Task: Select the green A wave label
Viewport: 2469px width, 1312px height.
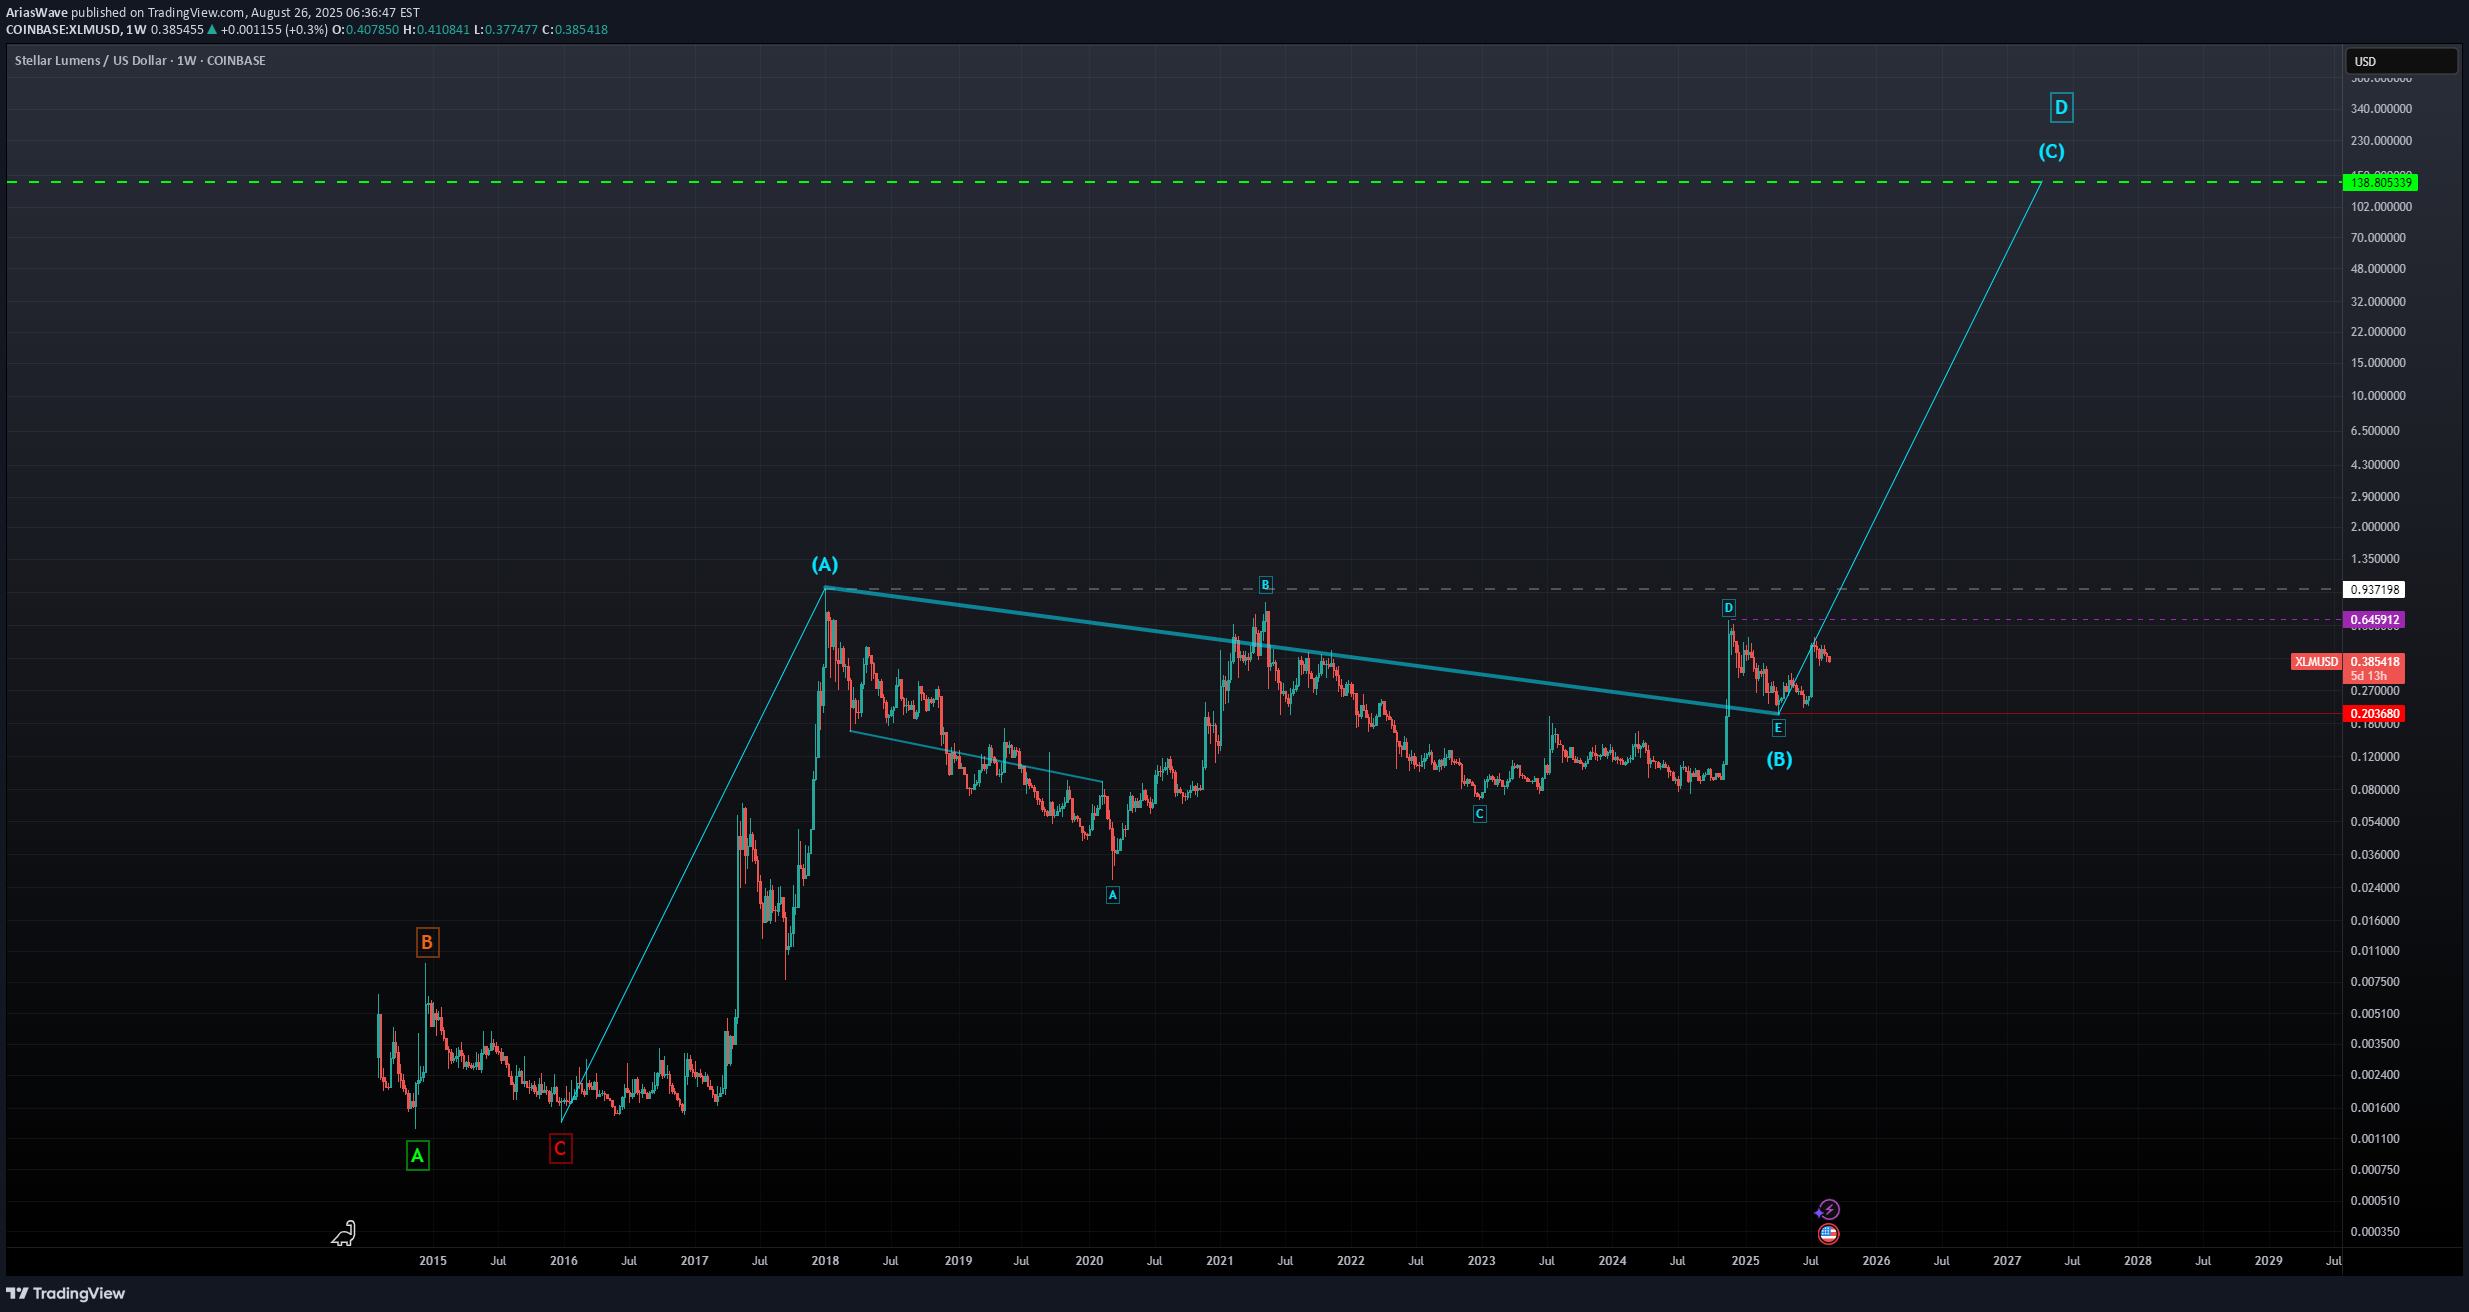Action: [x=418, y=1156]
